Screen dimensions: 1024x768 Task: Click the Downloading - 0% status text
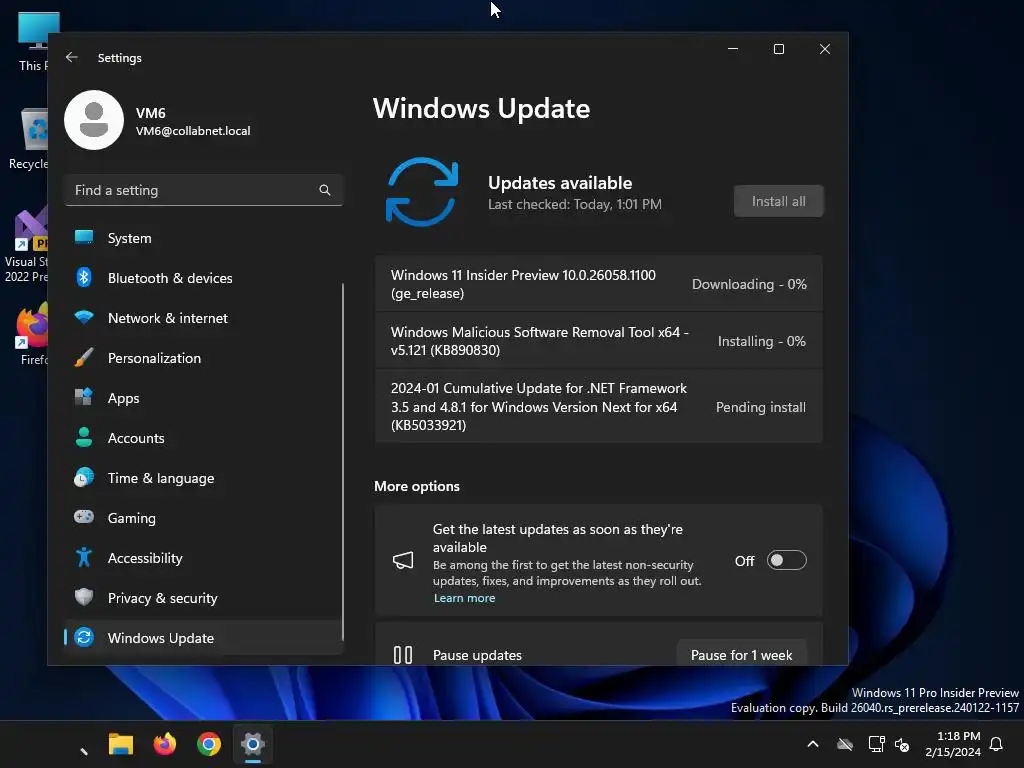point(749,284)
